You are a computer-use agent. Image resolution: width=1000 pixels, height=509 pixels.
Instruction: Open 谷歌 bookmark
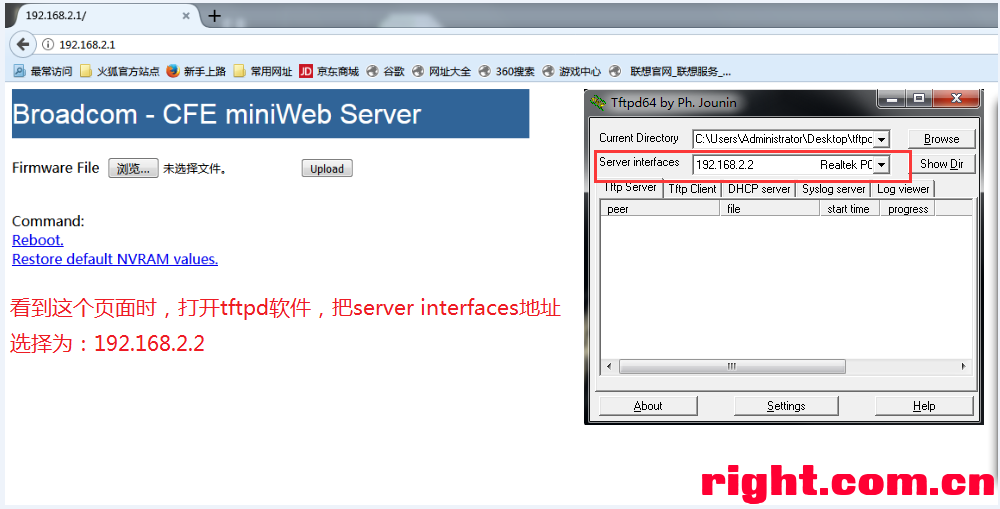(x=386, y=71)
